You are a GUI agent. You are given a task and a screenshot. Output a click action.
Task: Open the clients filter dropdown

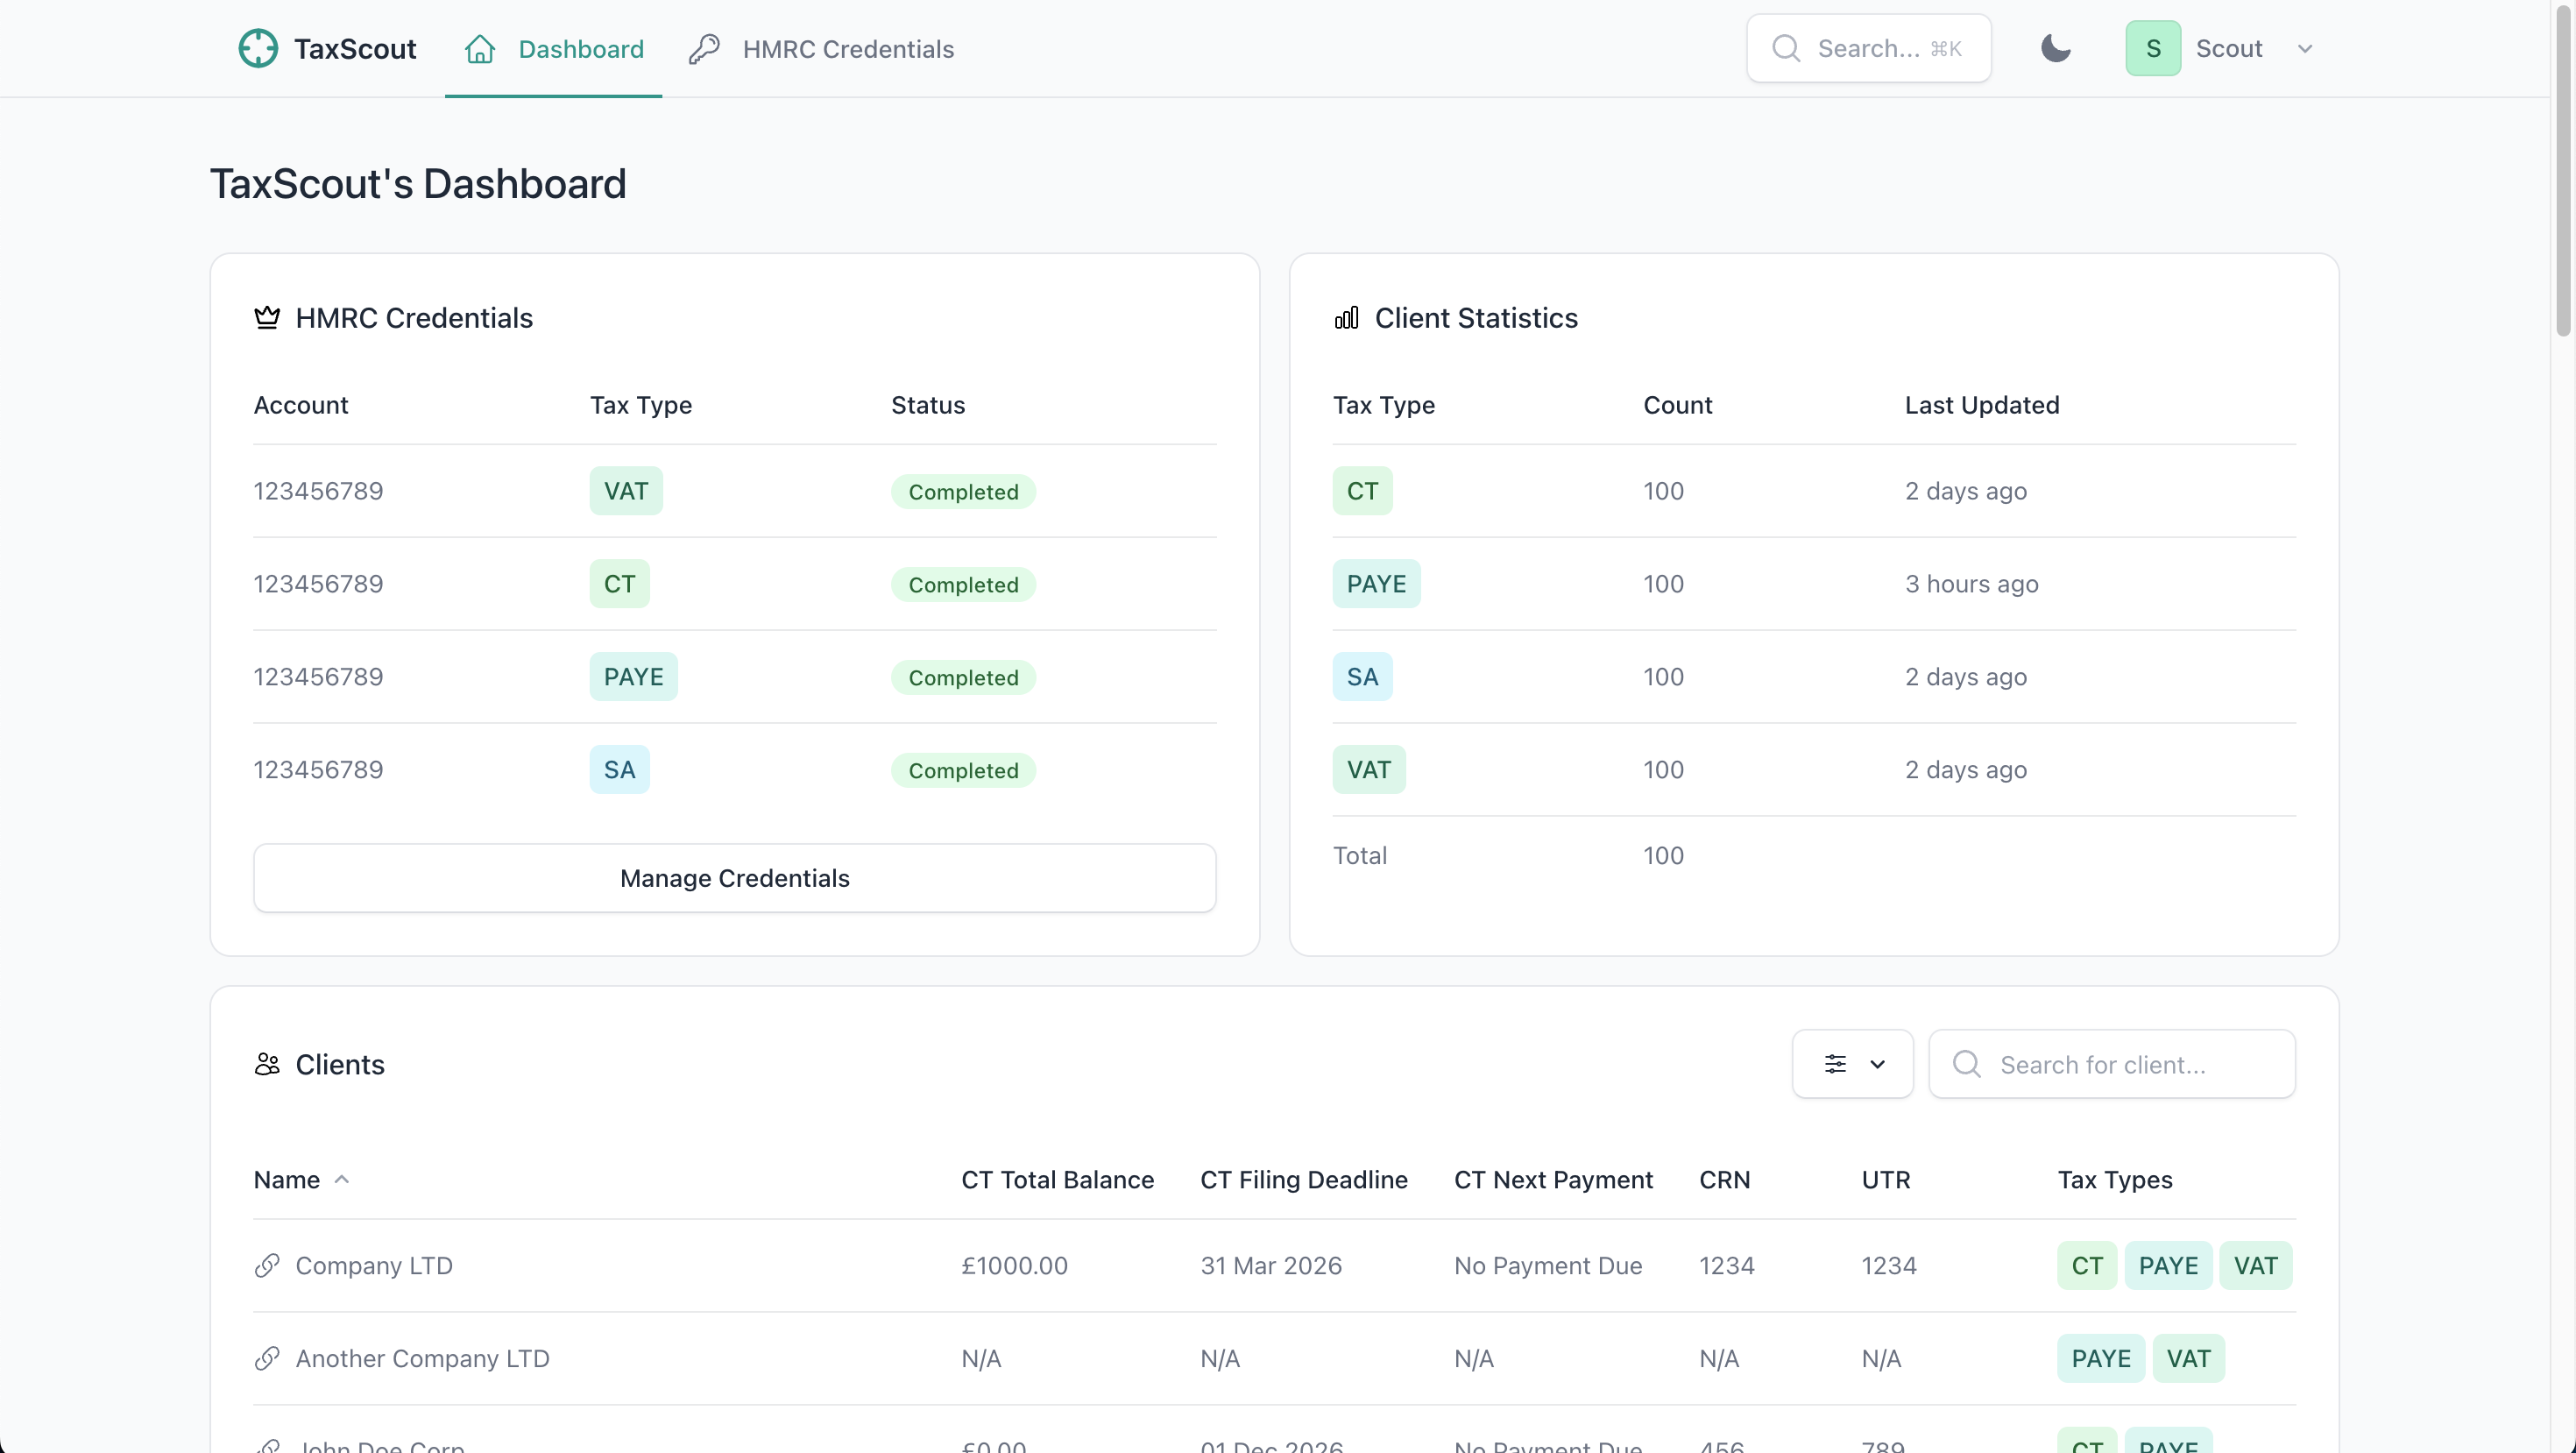tap(1853, 1064)
